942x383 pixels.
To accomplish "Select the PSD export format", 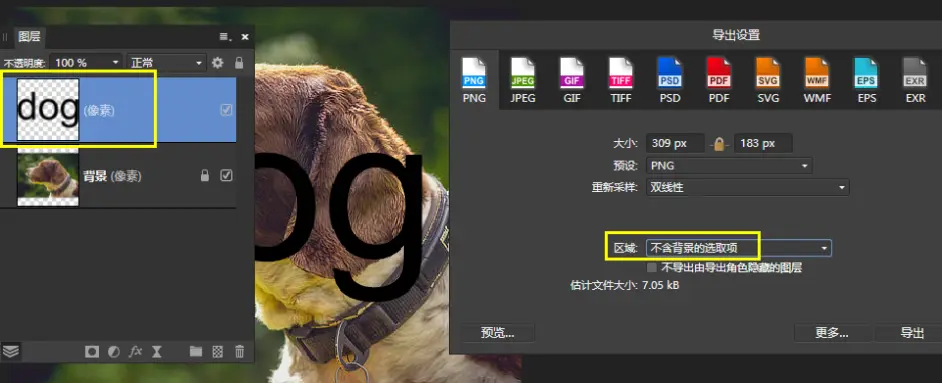I will pyautogui.click(x=670, y=80).
